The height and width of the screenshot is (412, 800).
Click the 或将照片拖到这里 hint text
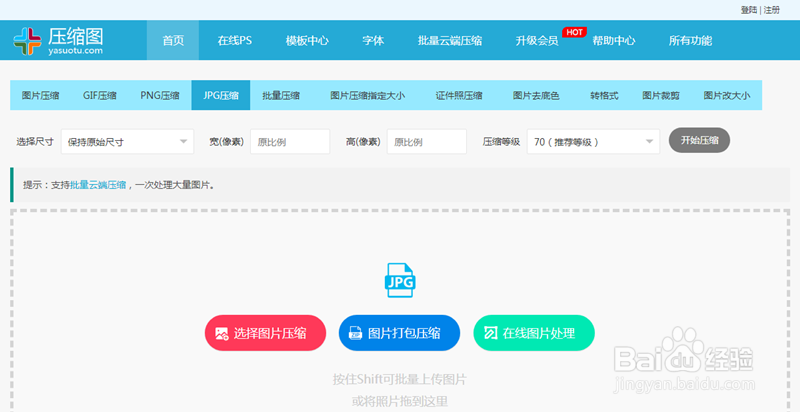399,401
